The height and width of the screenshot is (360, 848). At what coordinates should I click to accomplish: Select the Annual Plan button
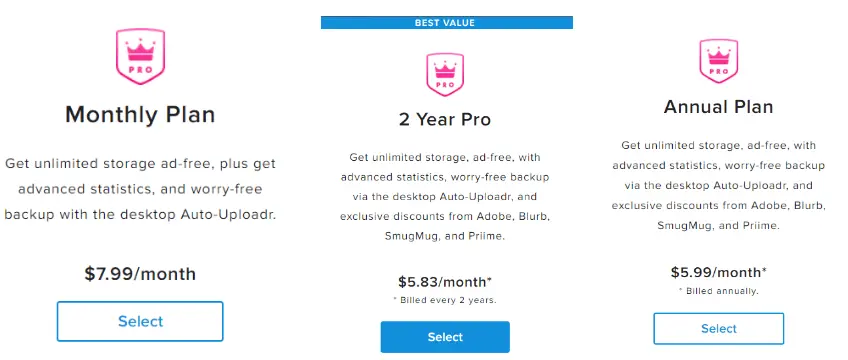(x=719, y=328)
